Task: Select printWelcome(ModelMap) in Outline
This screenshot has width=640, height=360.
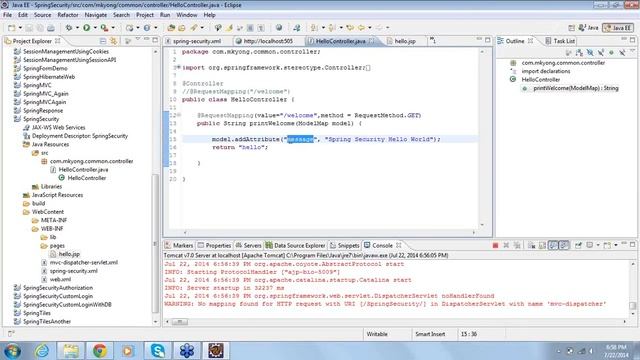Action: (x=576, y=88)
